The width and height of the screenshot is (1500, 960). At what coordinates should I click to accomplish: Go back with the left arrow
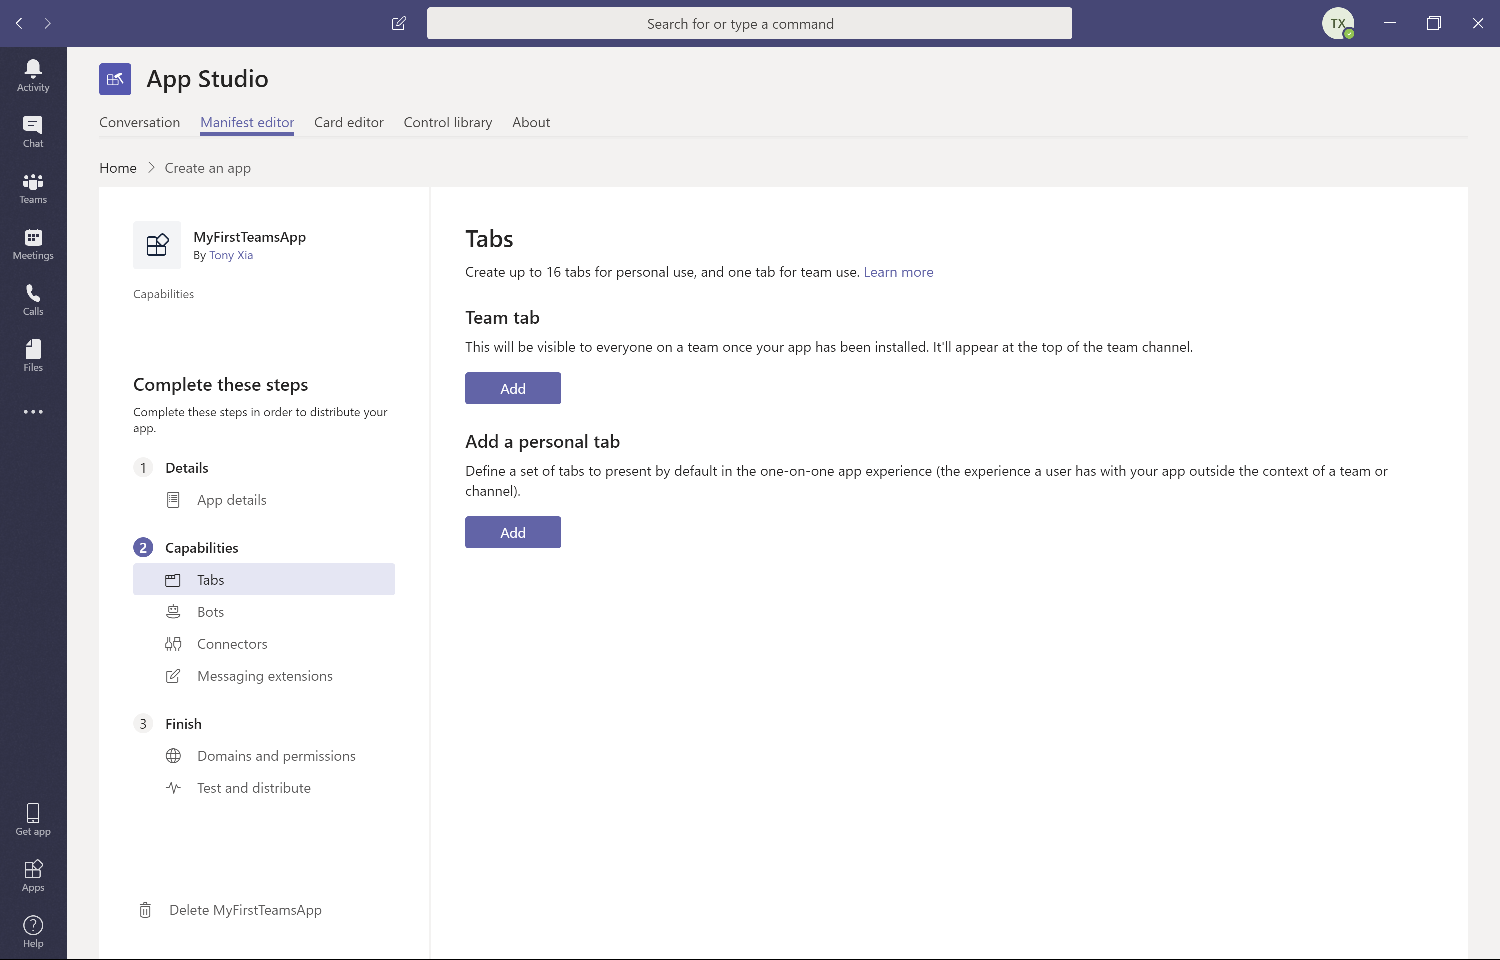coord(19,23)
